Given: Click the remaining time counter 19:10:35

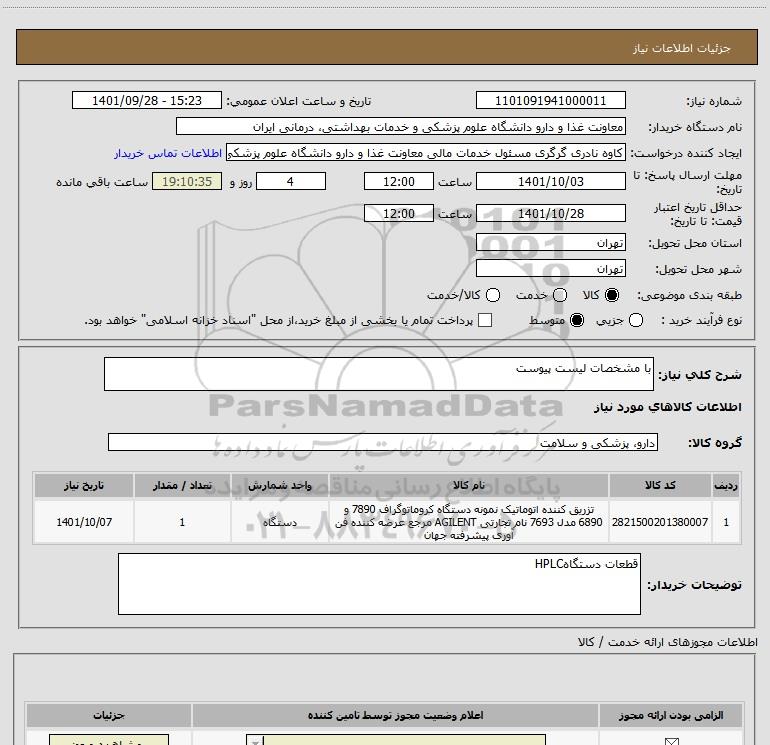Looking at the screenshot, I should click(187, 181).
